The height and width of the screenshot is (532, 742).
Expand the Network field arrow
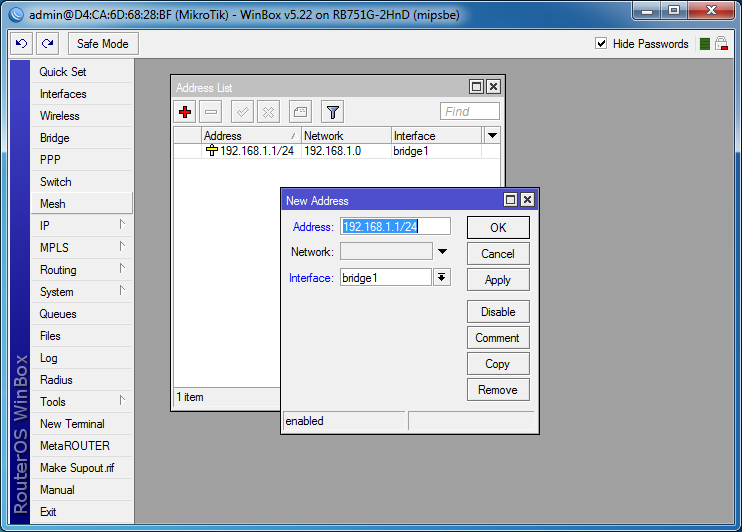[442, 252]
